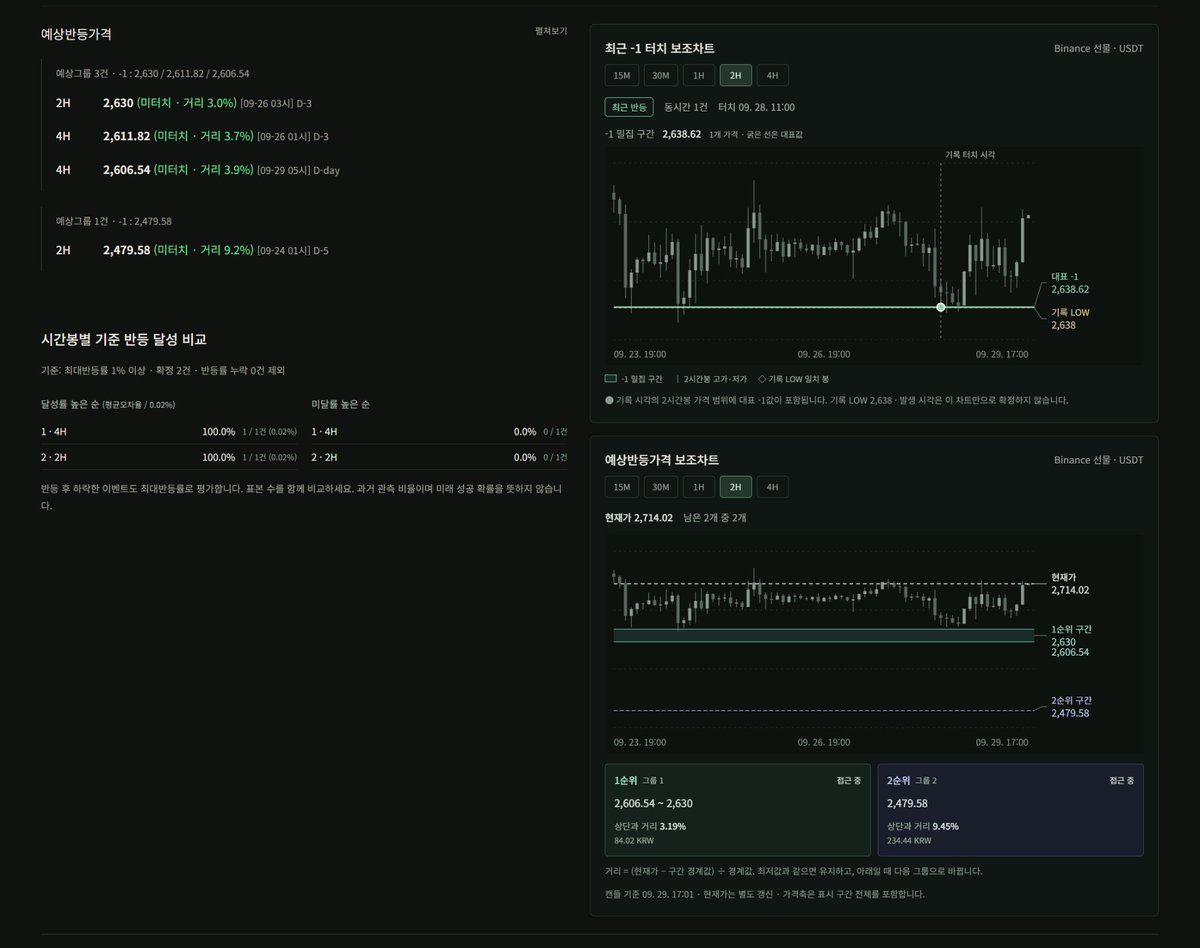Click the 대표 -1 2,638.62 chart label
The width and height of the screenshot is (1200, 948).
(1070, 283)
